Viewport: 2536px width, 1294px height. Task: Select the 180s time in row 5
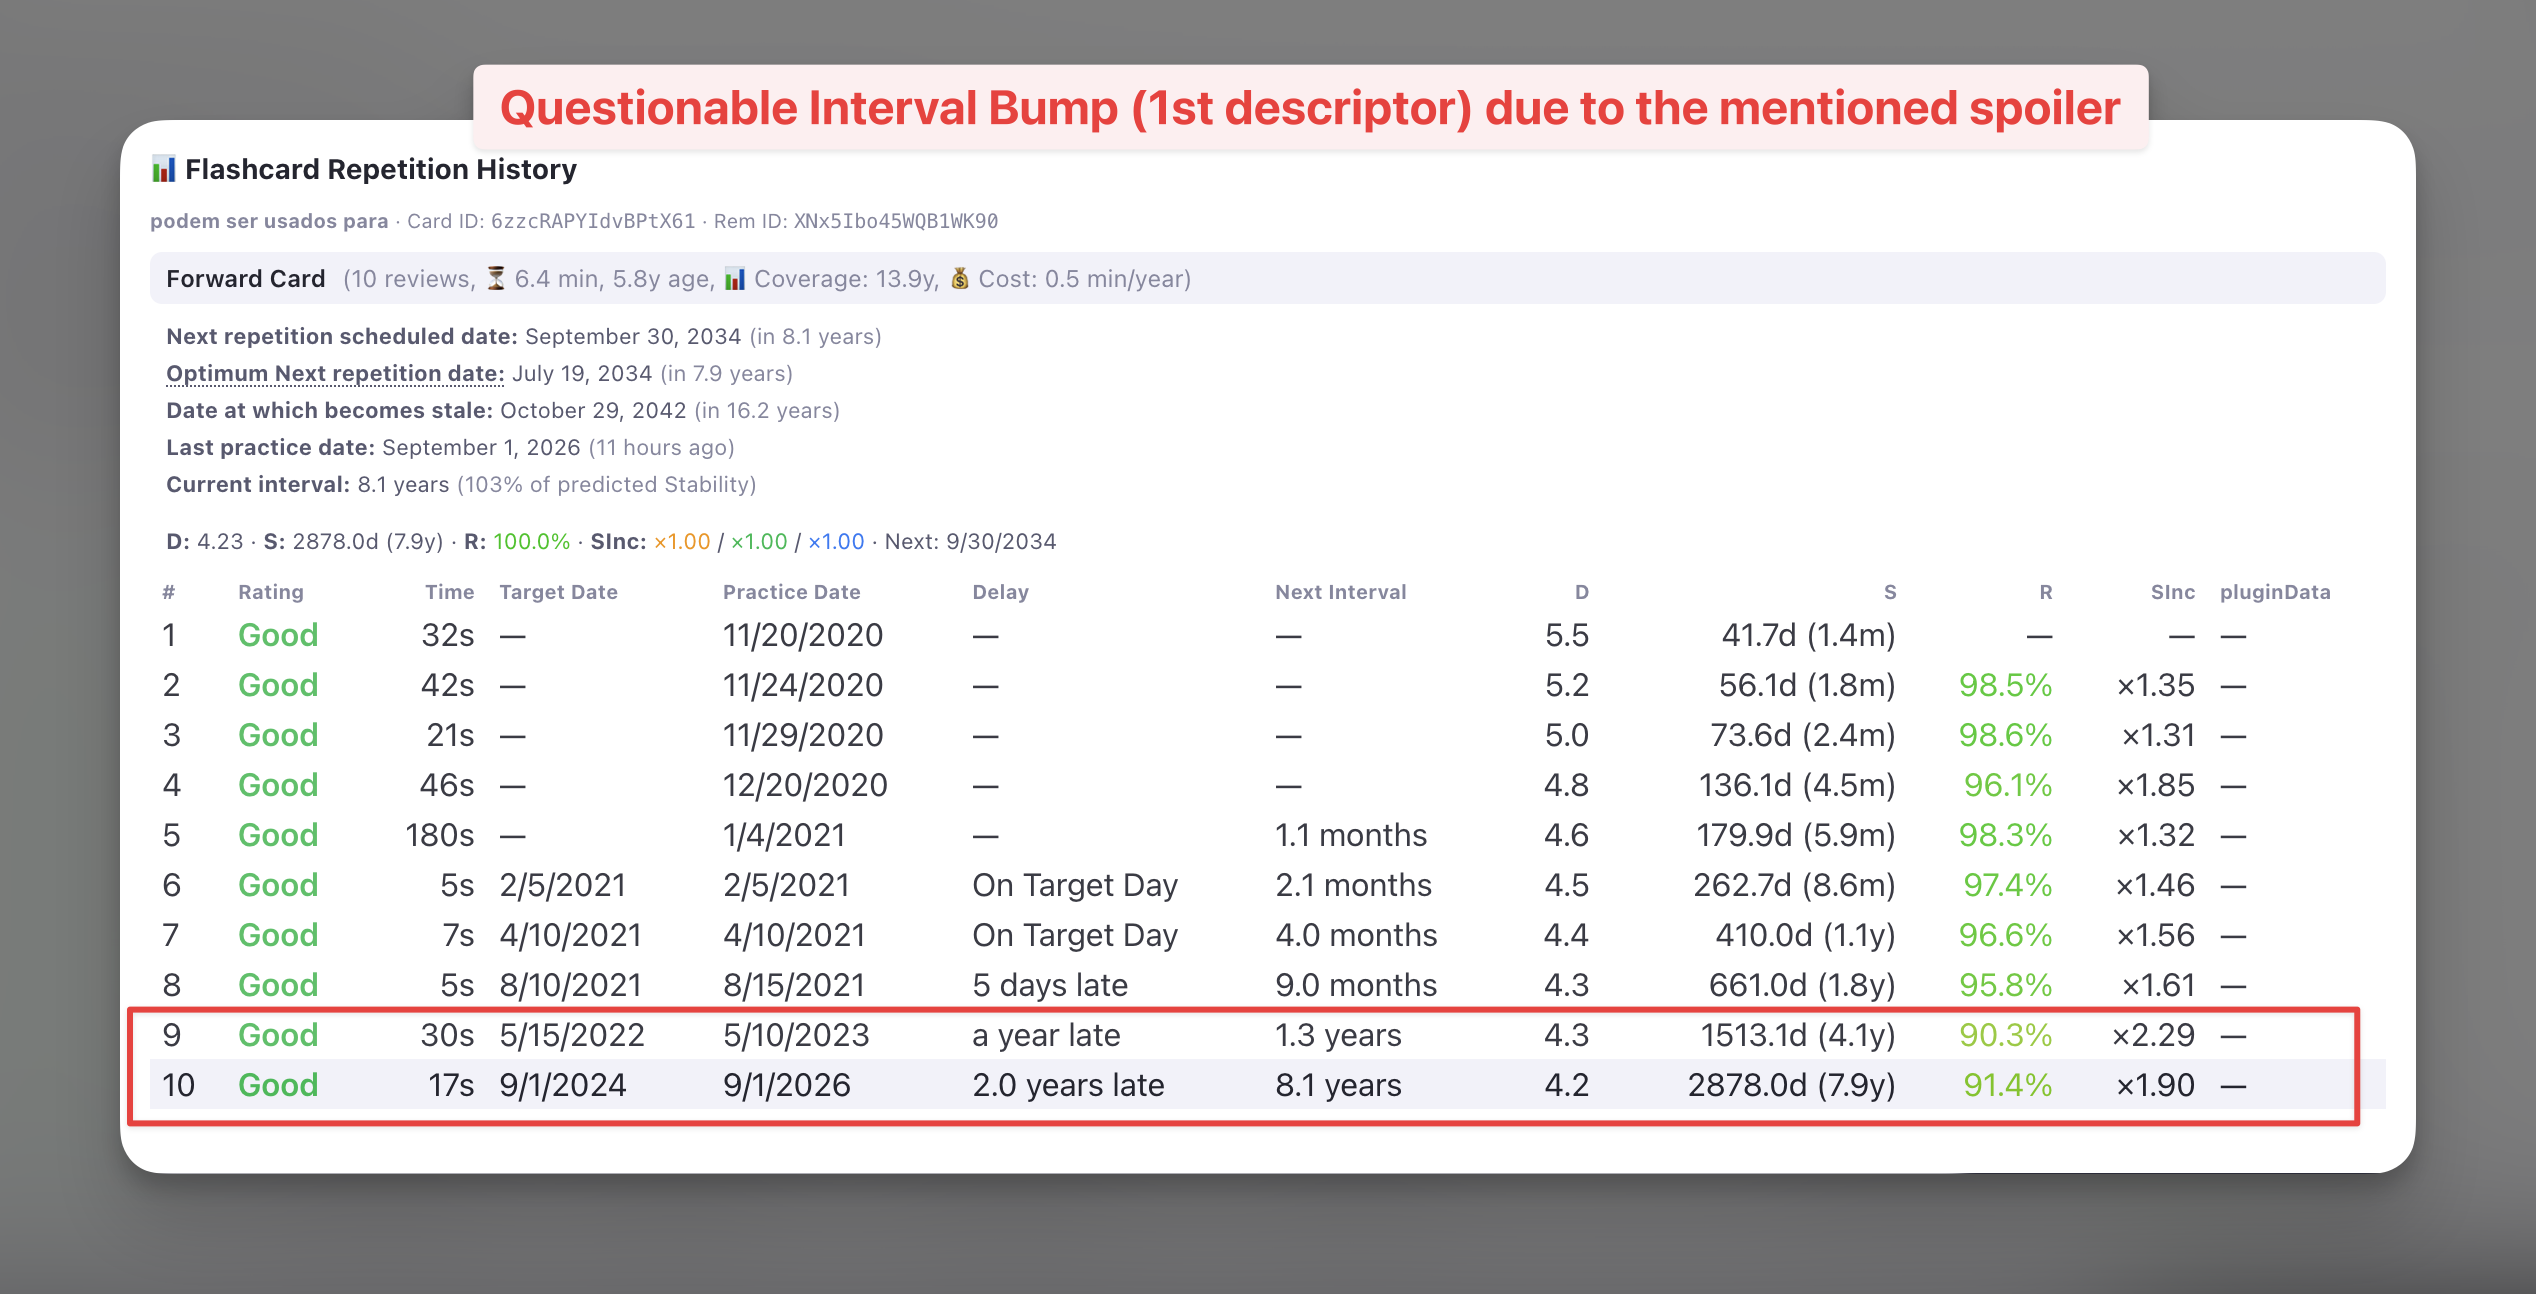coord(440,835)
